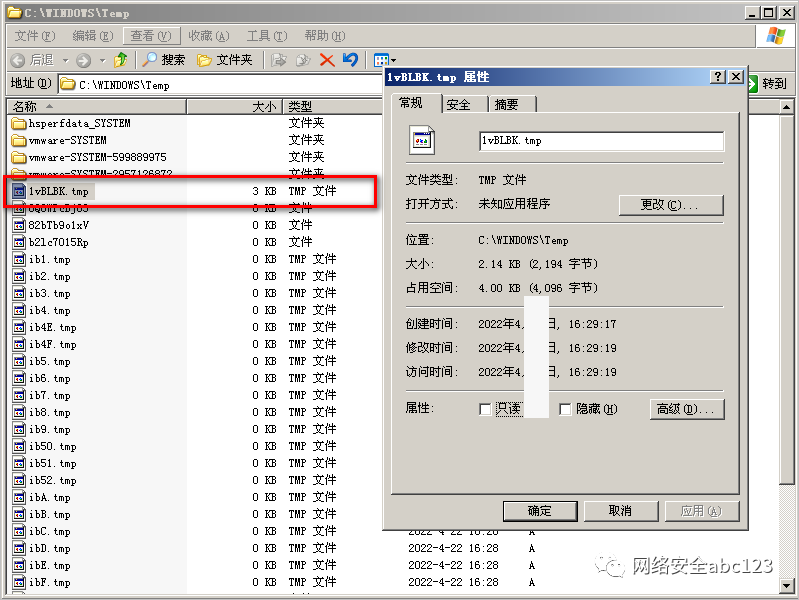Switch to the 摘要 tab in properties

pyautogui.click(x=512, y=105)
